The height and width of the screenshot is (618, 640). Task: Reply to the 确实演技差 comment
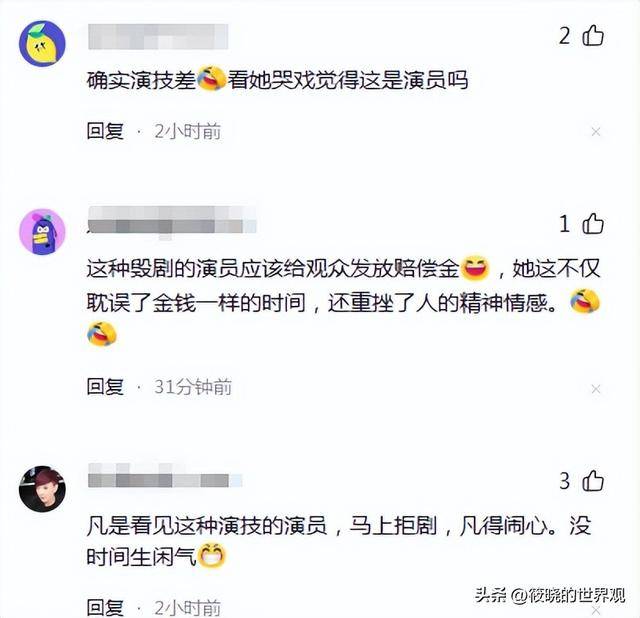(105, 131)
